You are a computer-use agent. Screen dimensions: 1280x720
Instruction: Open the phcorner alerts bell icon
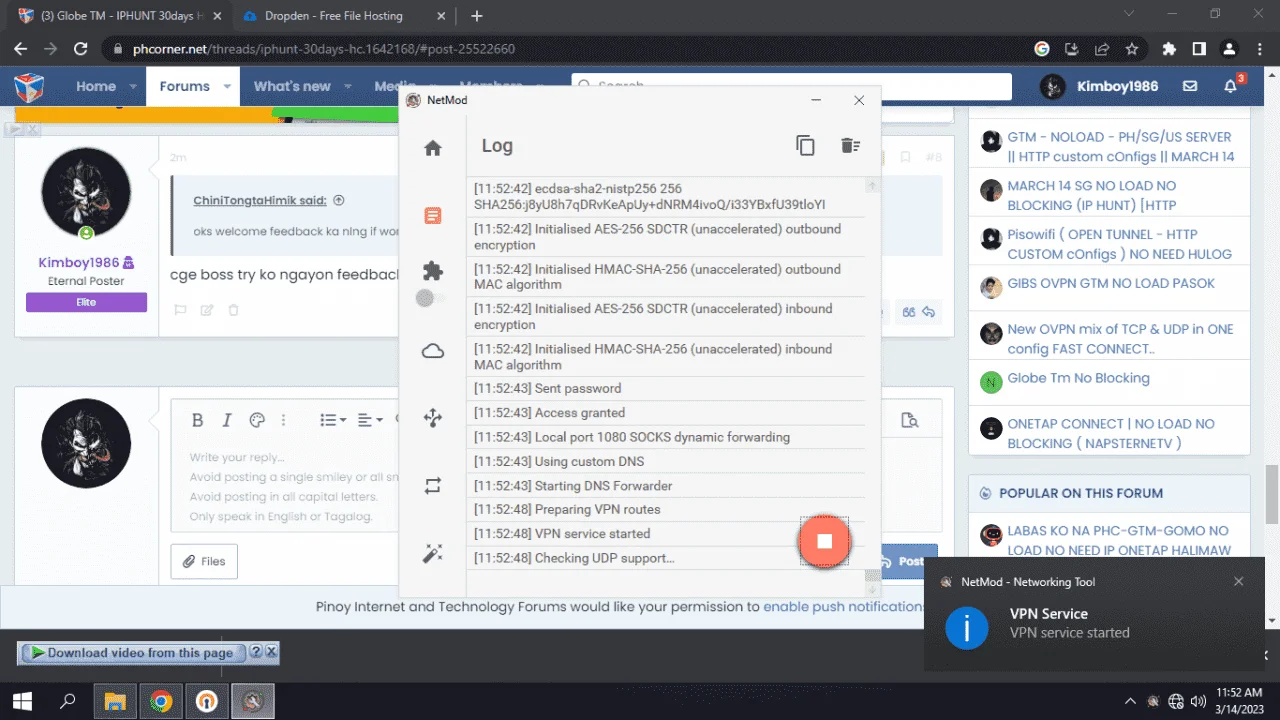(1231, 86)
